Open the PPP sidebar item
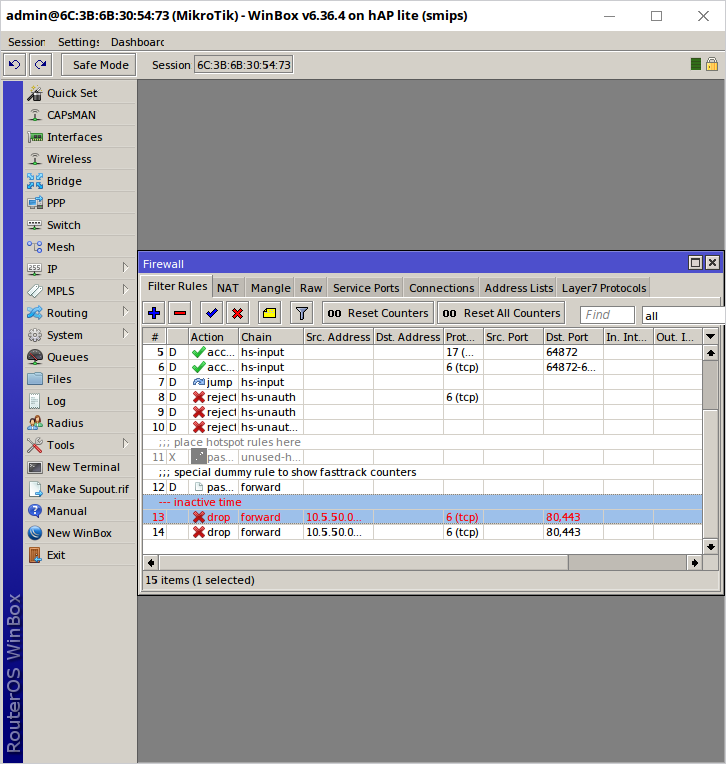 (x=80, y=203)
